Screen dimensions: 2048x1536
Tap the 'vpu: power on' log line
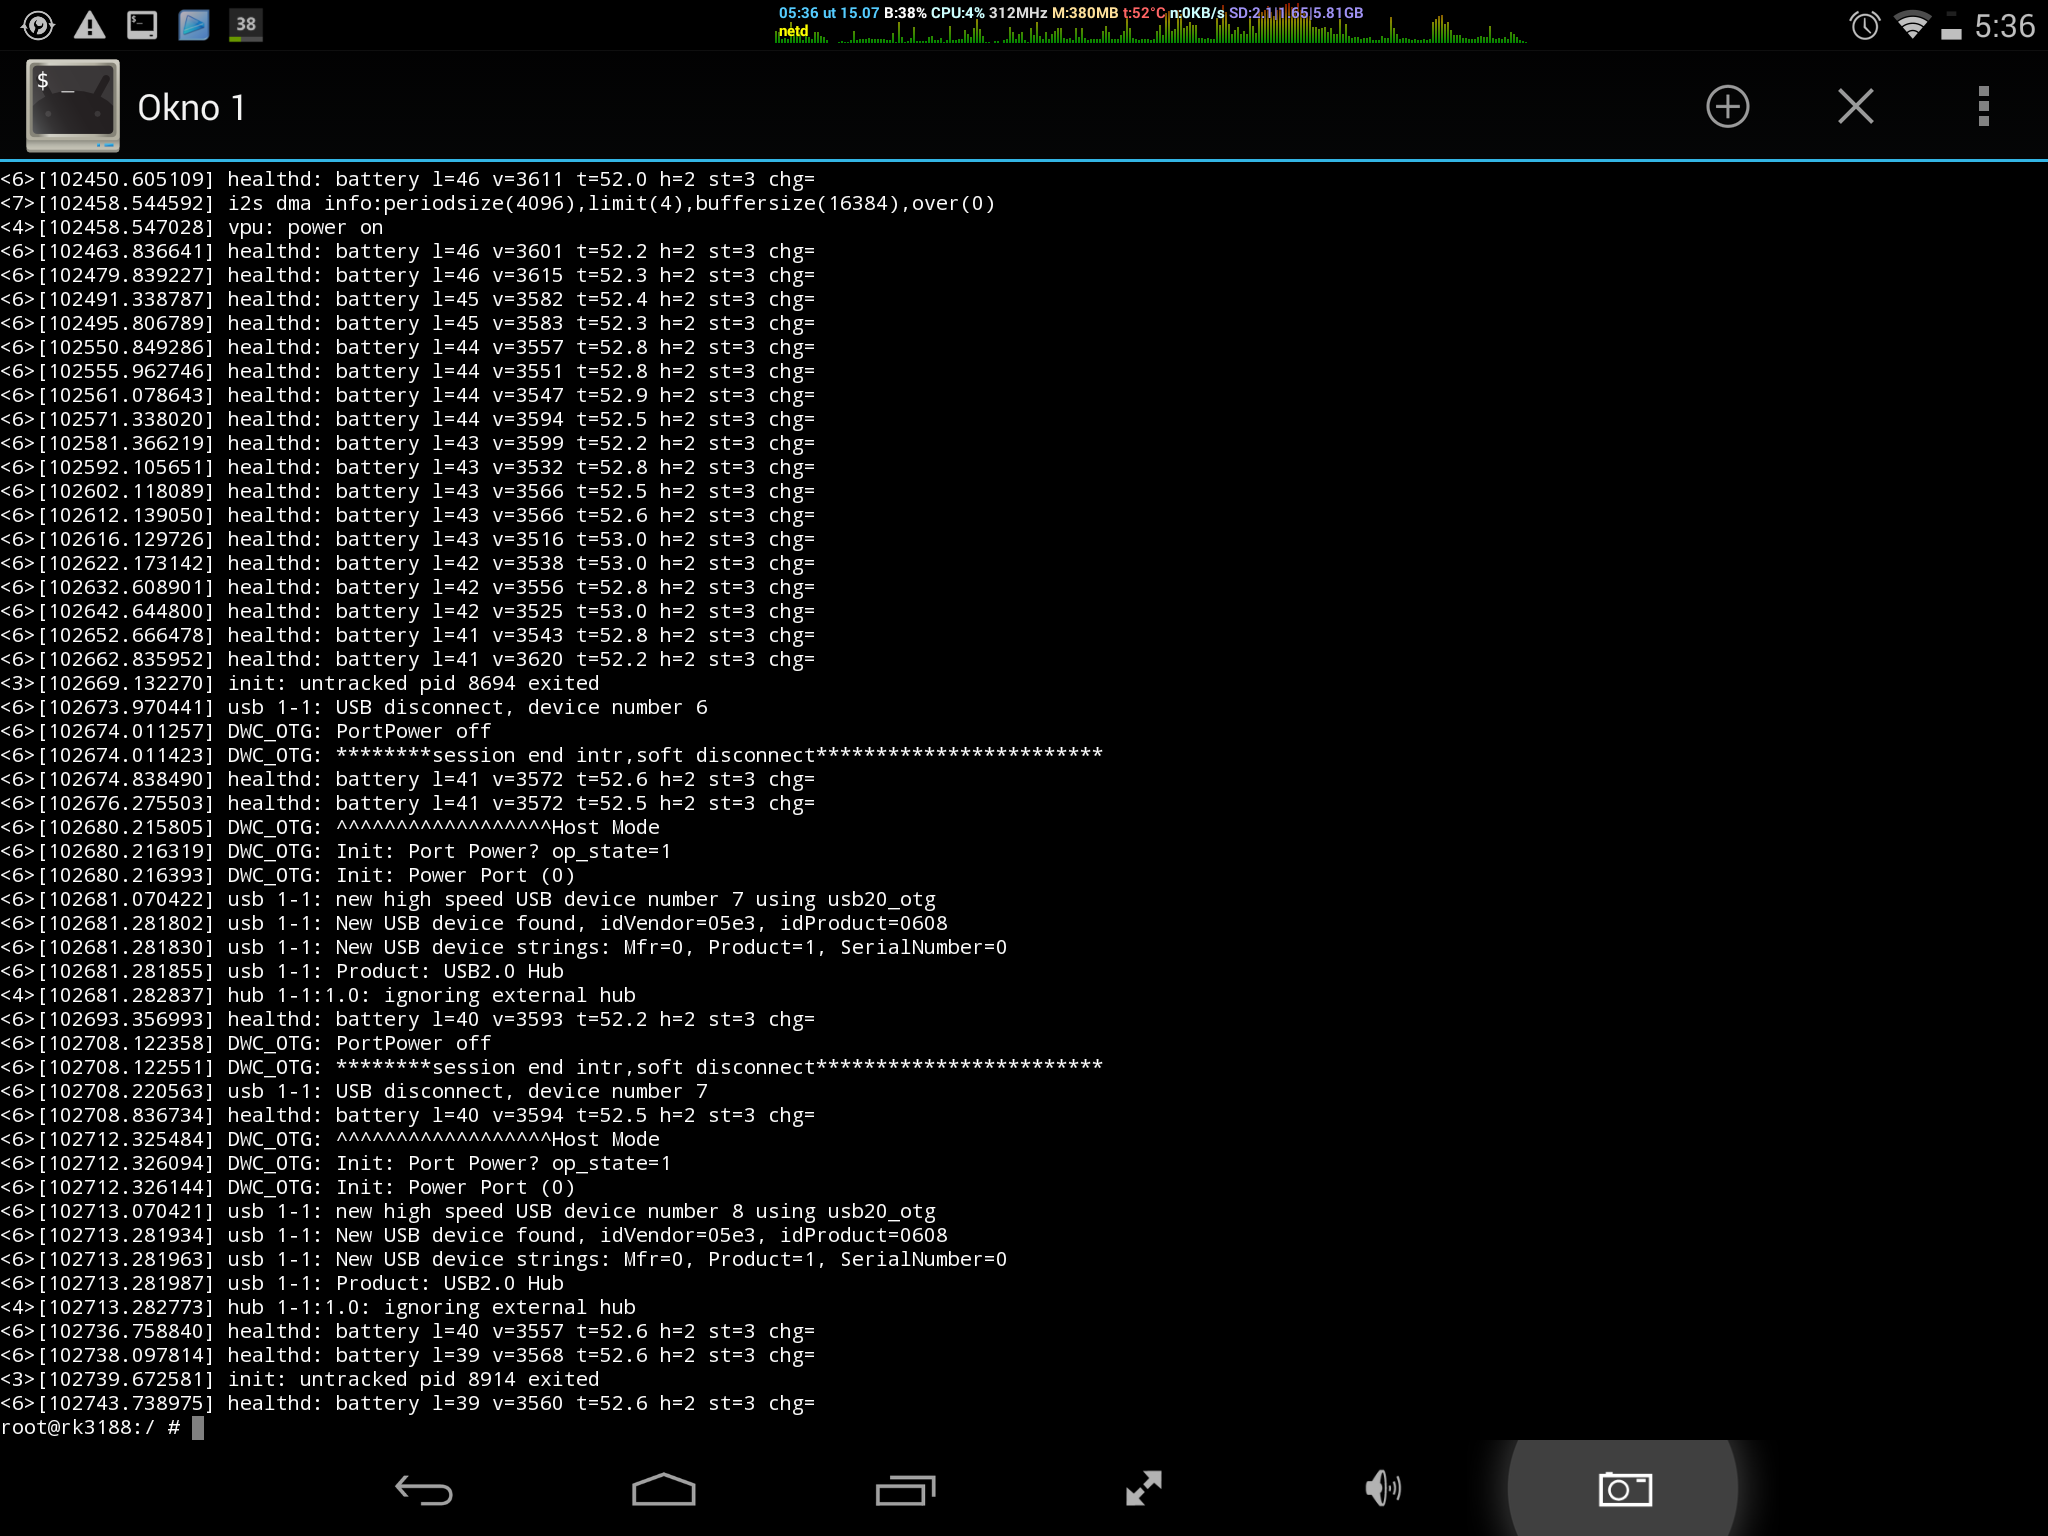192,228
